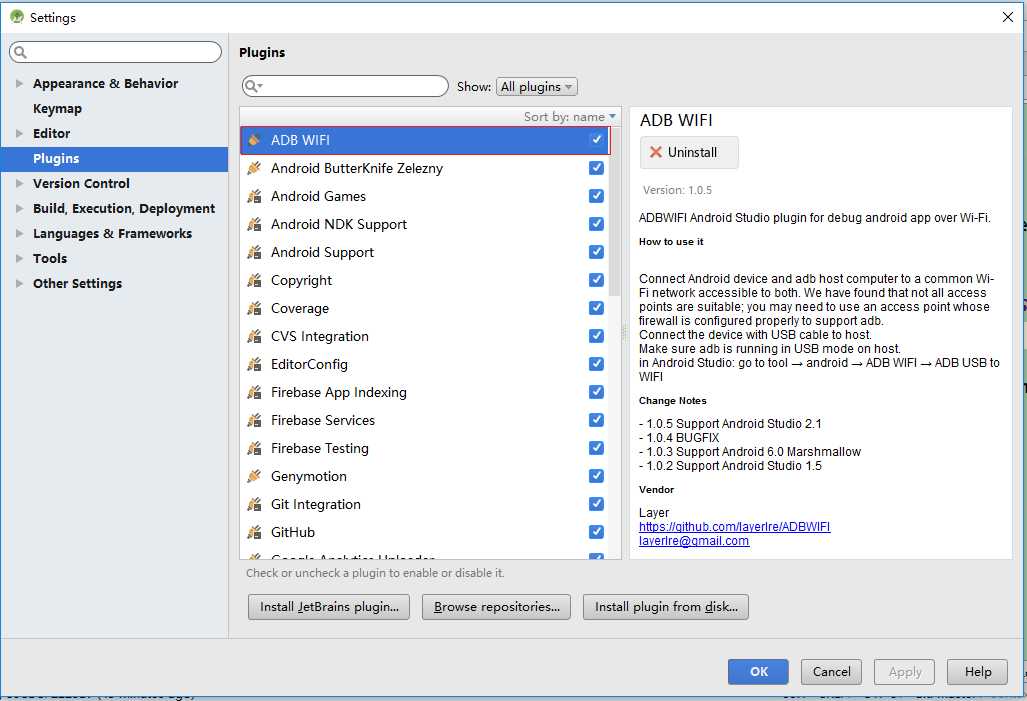This screenshot has width=1027, height=701.
Task: Select the GitHub plugin row
Action: point(426,532)
